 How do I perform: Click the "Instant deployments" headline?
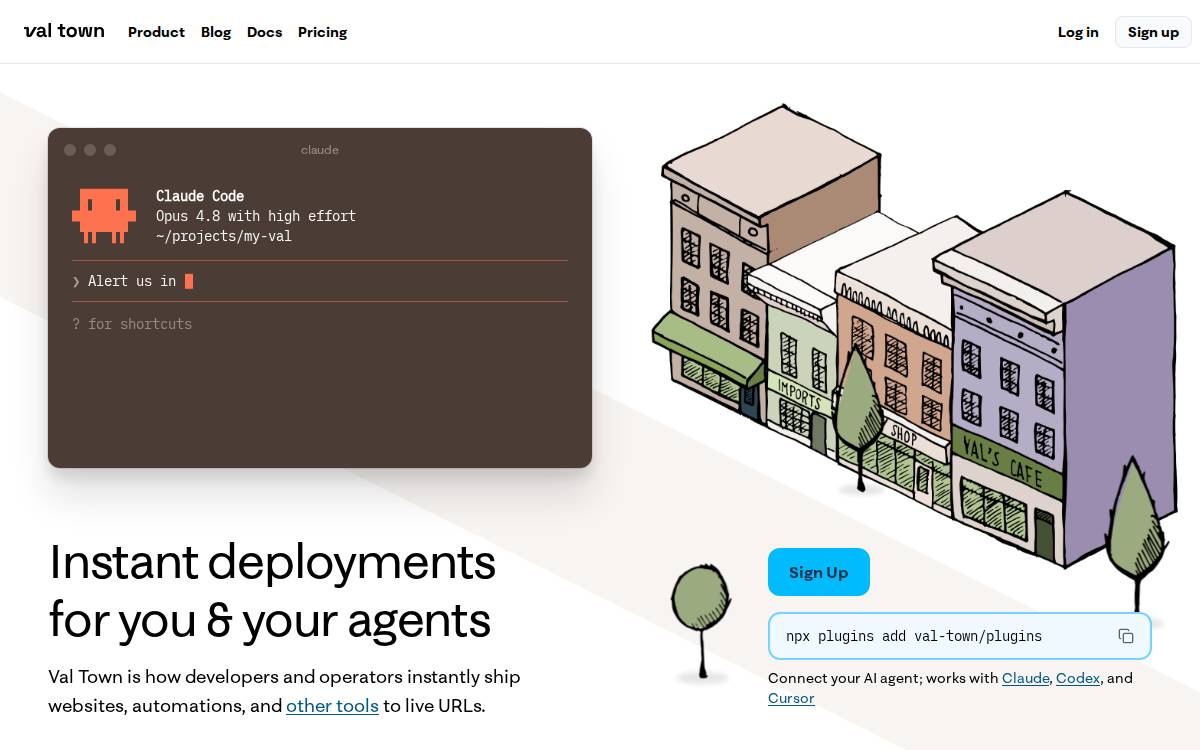272,561
